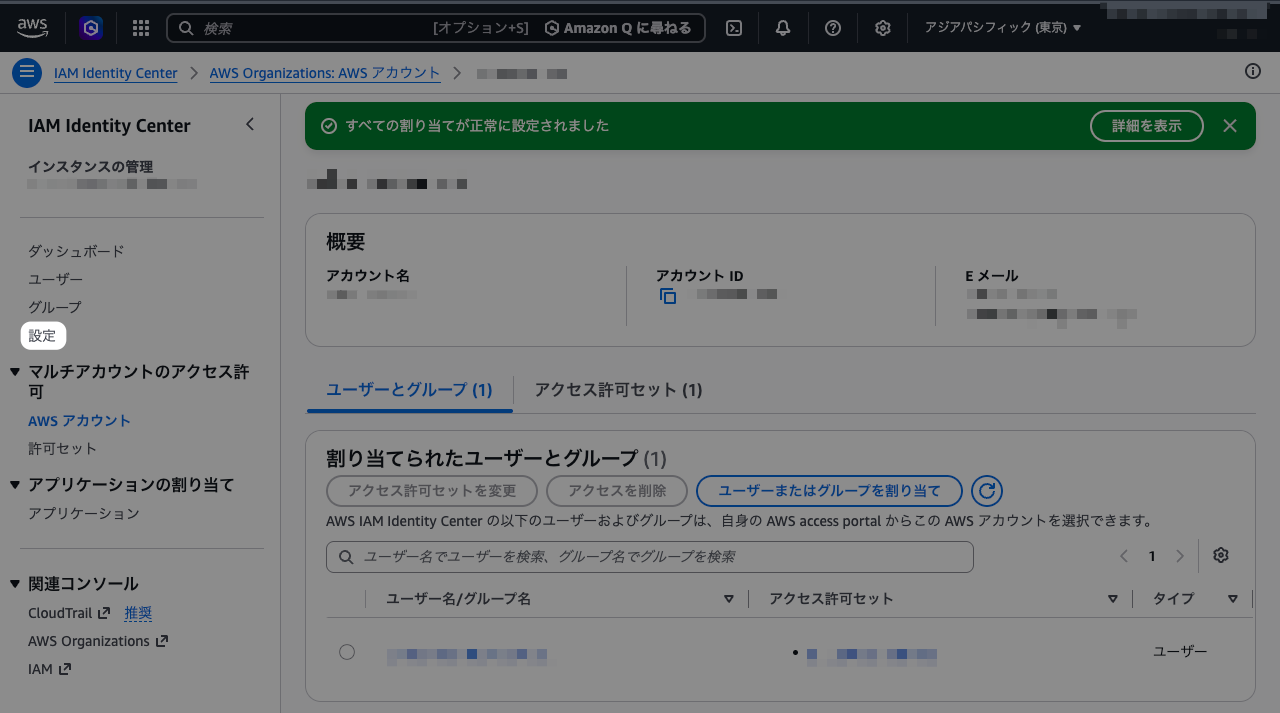Select the user row radio button
The image size is (1280, 713).
[347, 652]
